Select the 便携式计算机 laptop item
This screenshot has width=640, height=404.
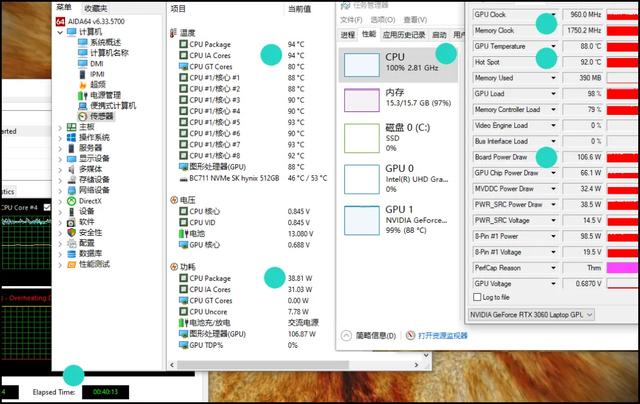pos(115,105)
